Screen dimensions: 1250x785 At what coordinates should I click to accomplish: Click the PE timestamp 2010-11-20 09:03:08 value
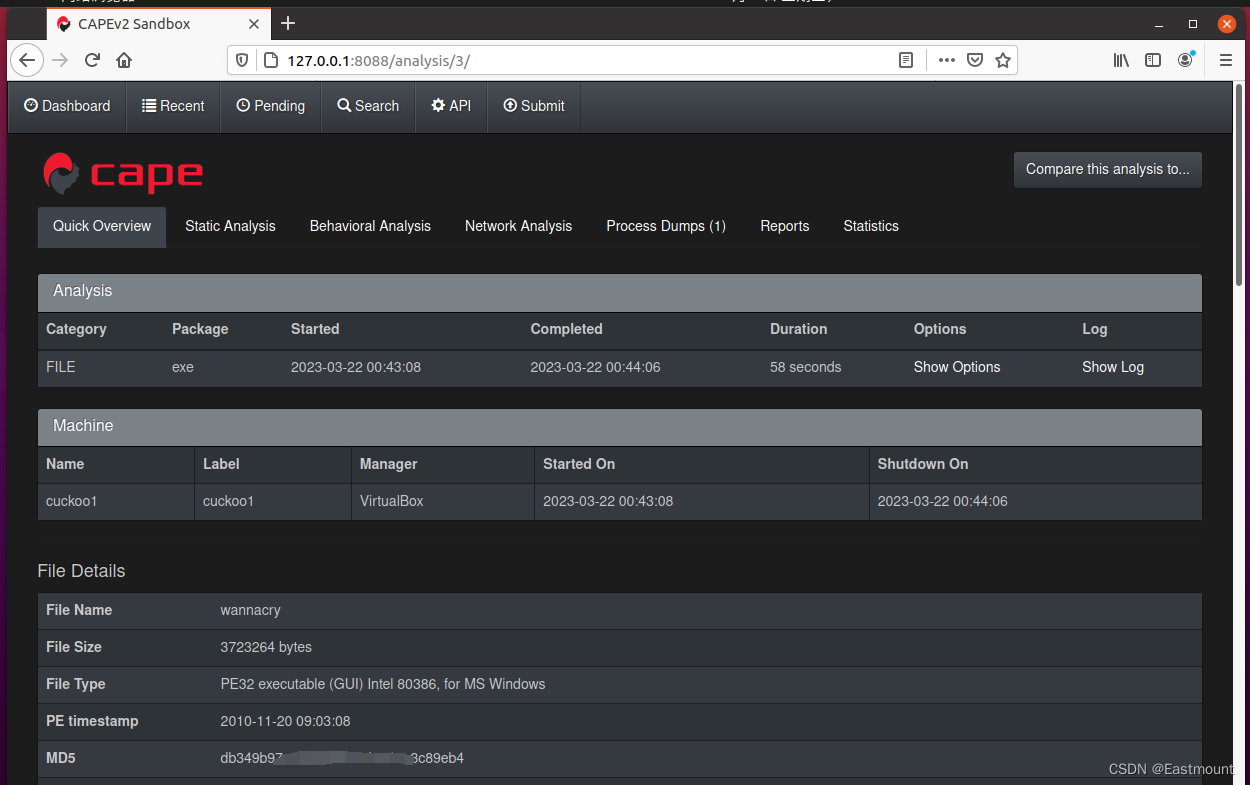click(285, 721)
